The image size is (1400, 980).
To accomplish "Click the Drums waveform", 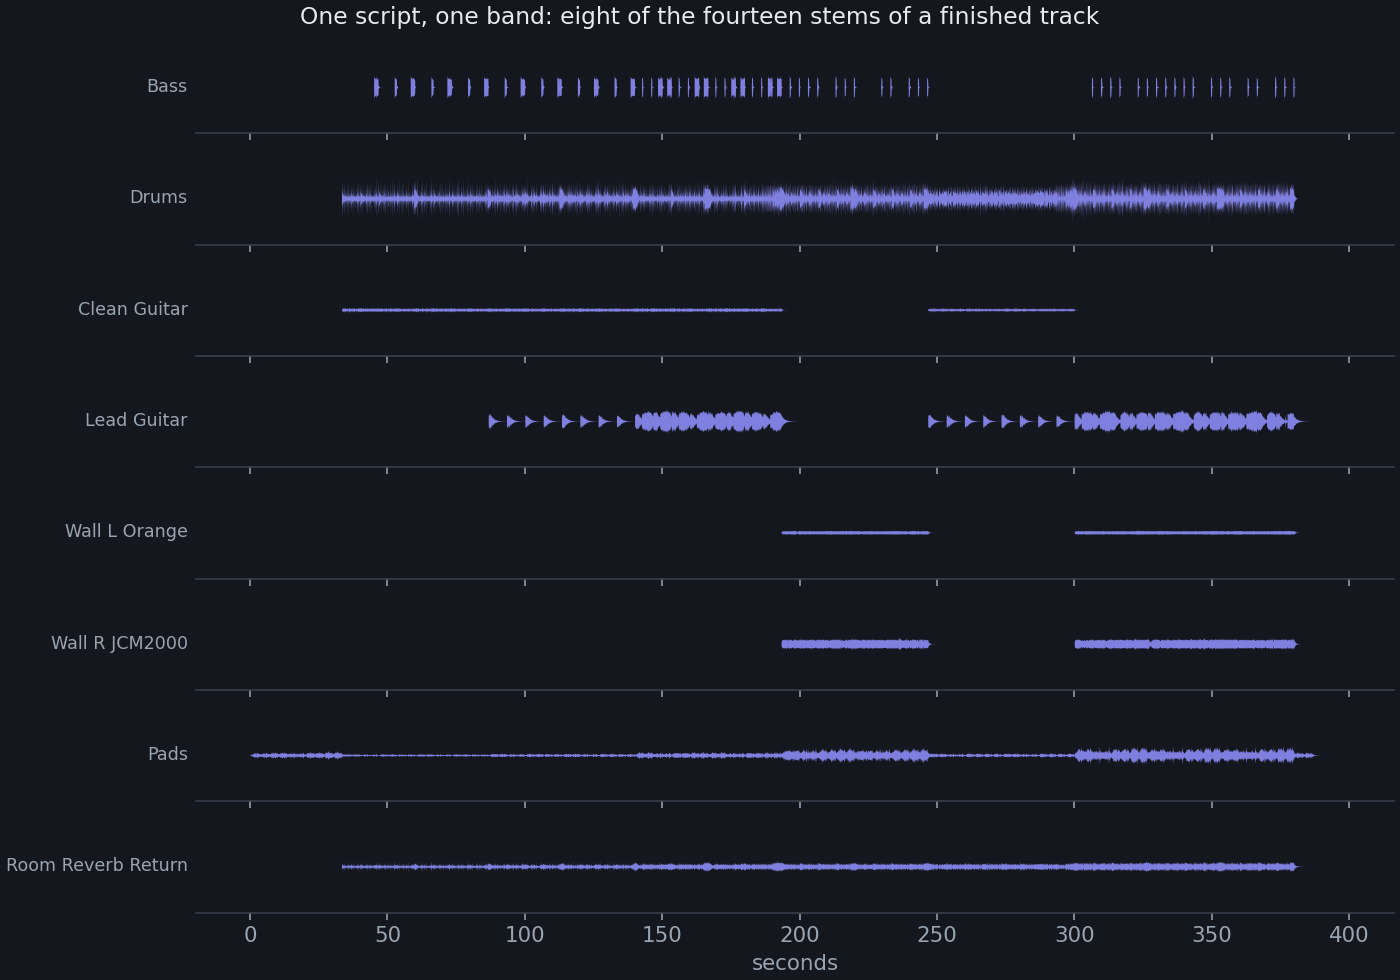I will [x=819, y=200].
